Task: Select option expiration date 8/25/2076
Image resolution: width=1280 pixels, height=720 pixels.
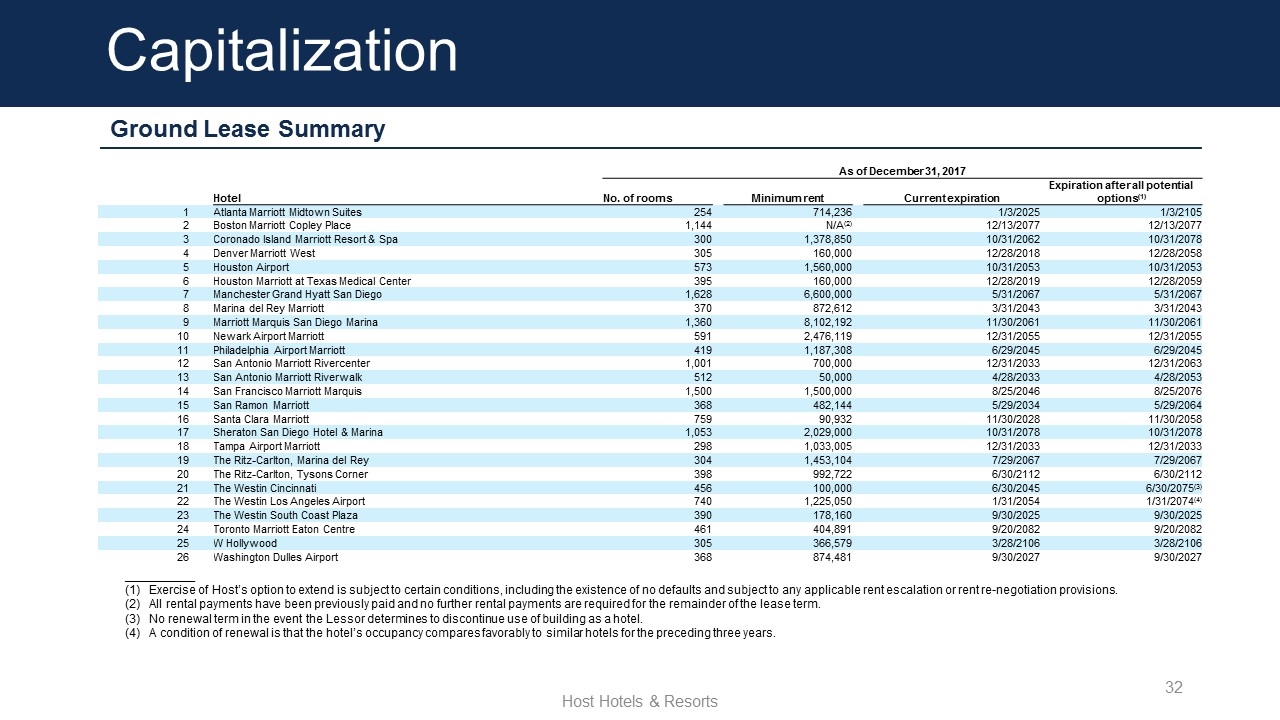Action: tap(1176, 392)
